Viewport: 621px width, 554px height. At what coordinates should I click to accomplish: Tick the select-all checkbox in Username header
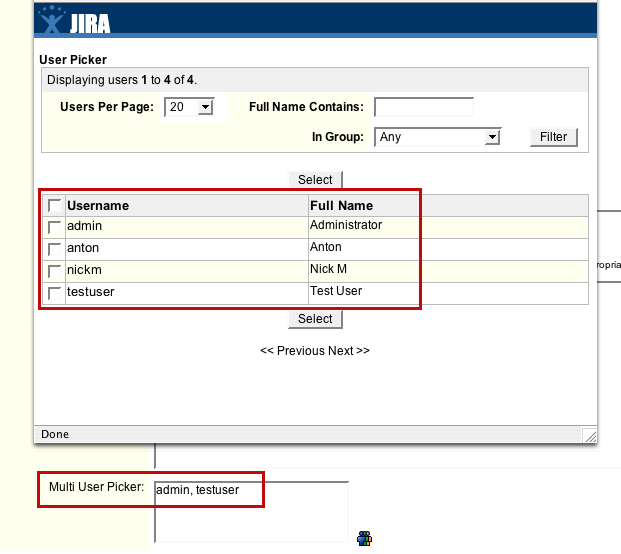(x=54, y=206)
